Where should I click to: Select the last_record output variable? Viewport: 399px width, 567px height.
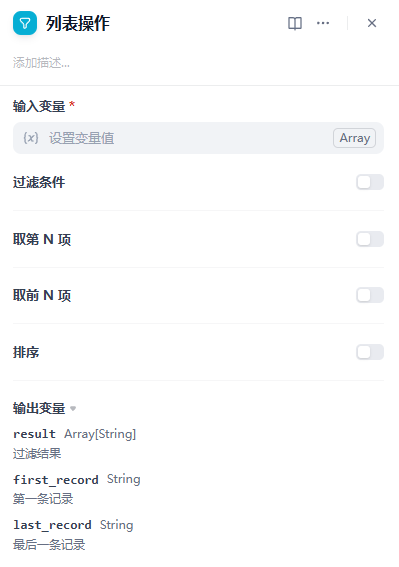click(x=52, y=525)
